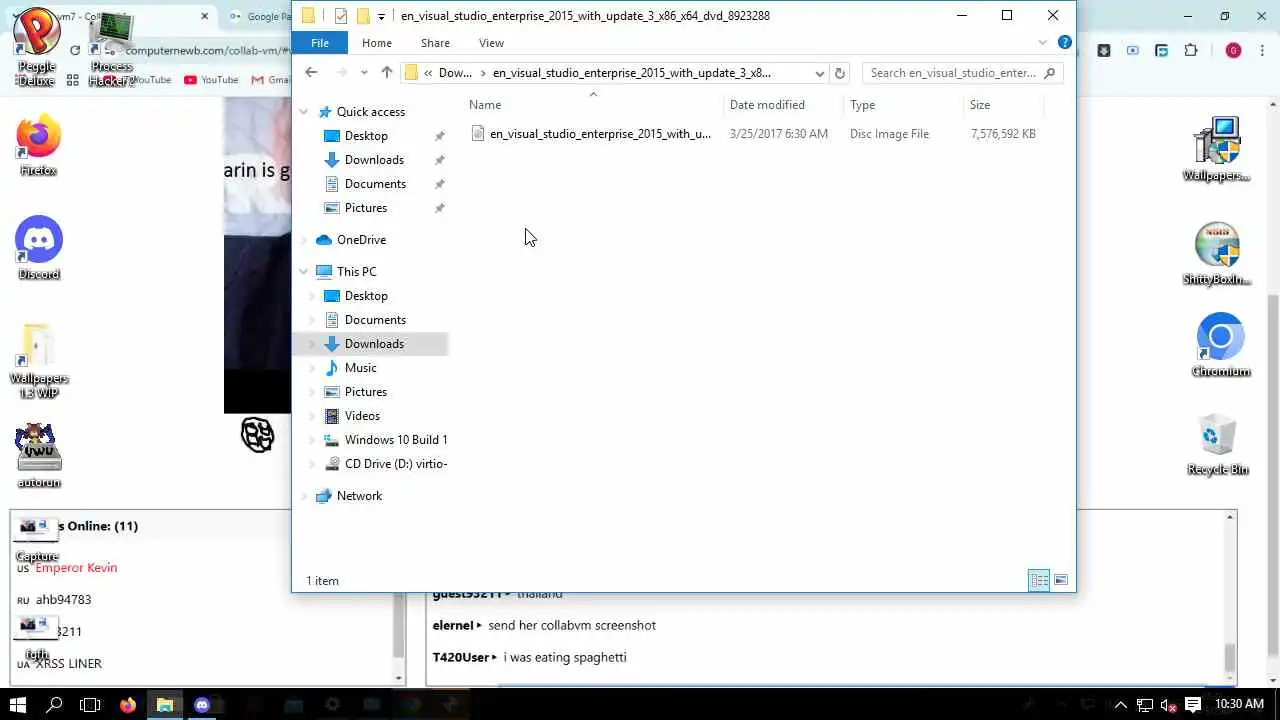This screenshot has width=1280, height=720.
Task: Click the Explorer forward arrow
Action: tap(341, 72)
